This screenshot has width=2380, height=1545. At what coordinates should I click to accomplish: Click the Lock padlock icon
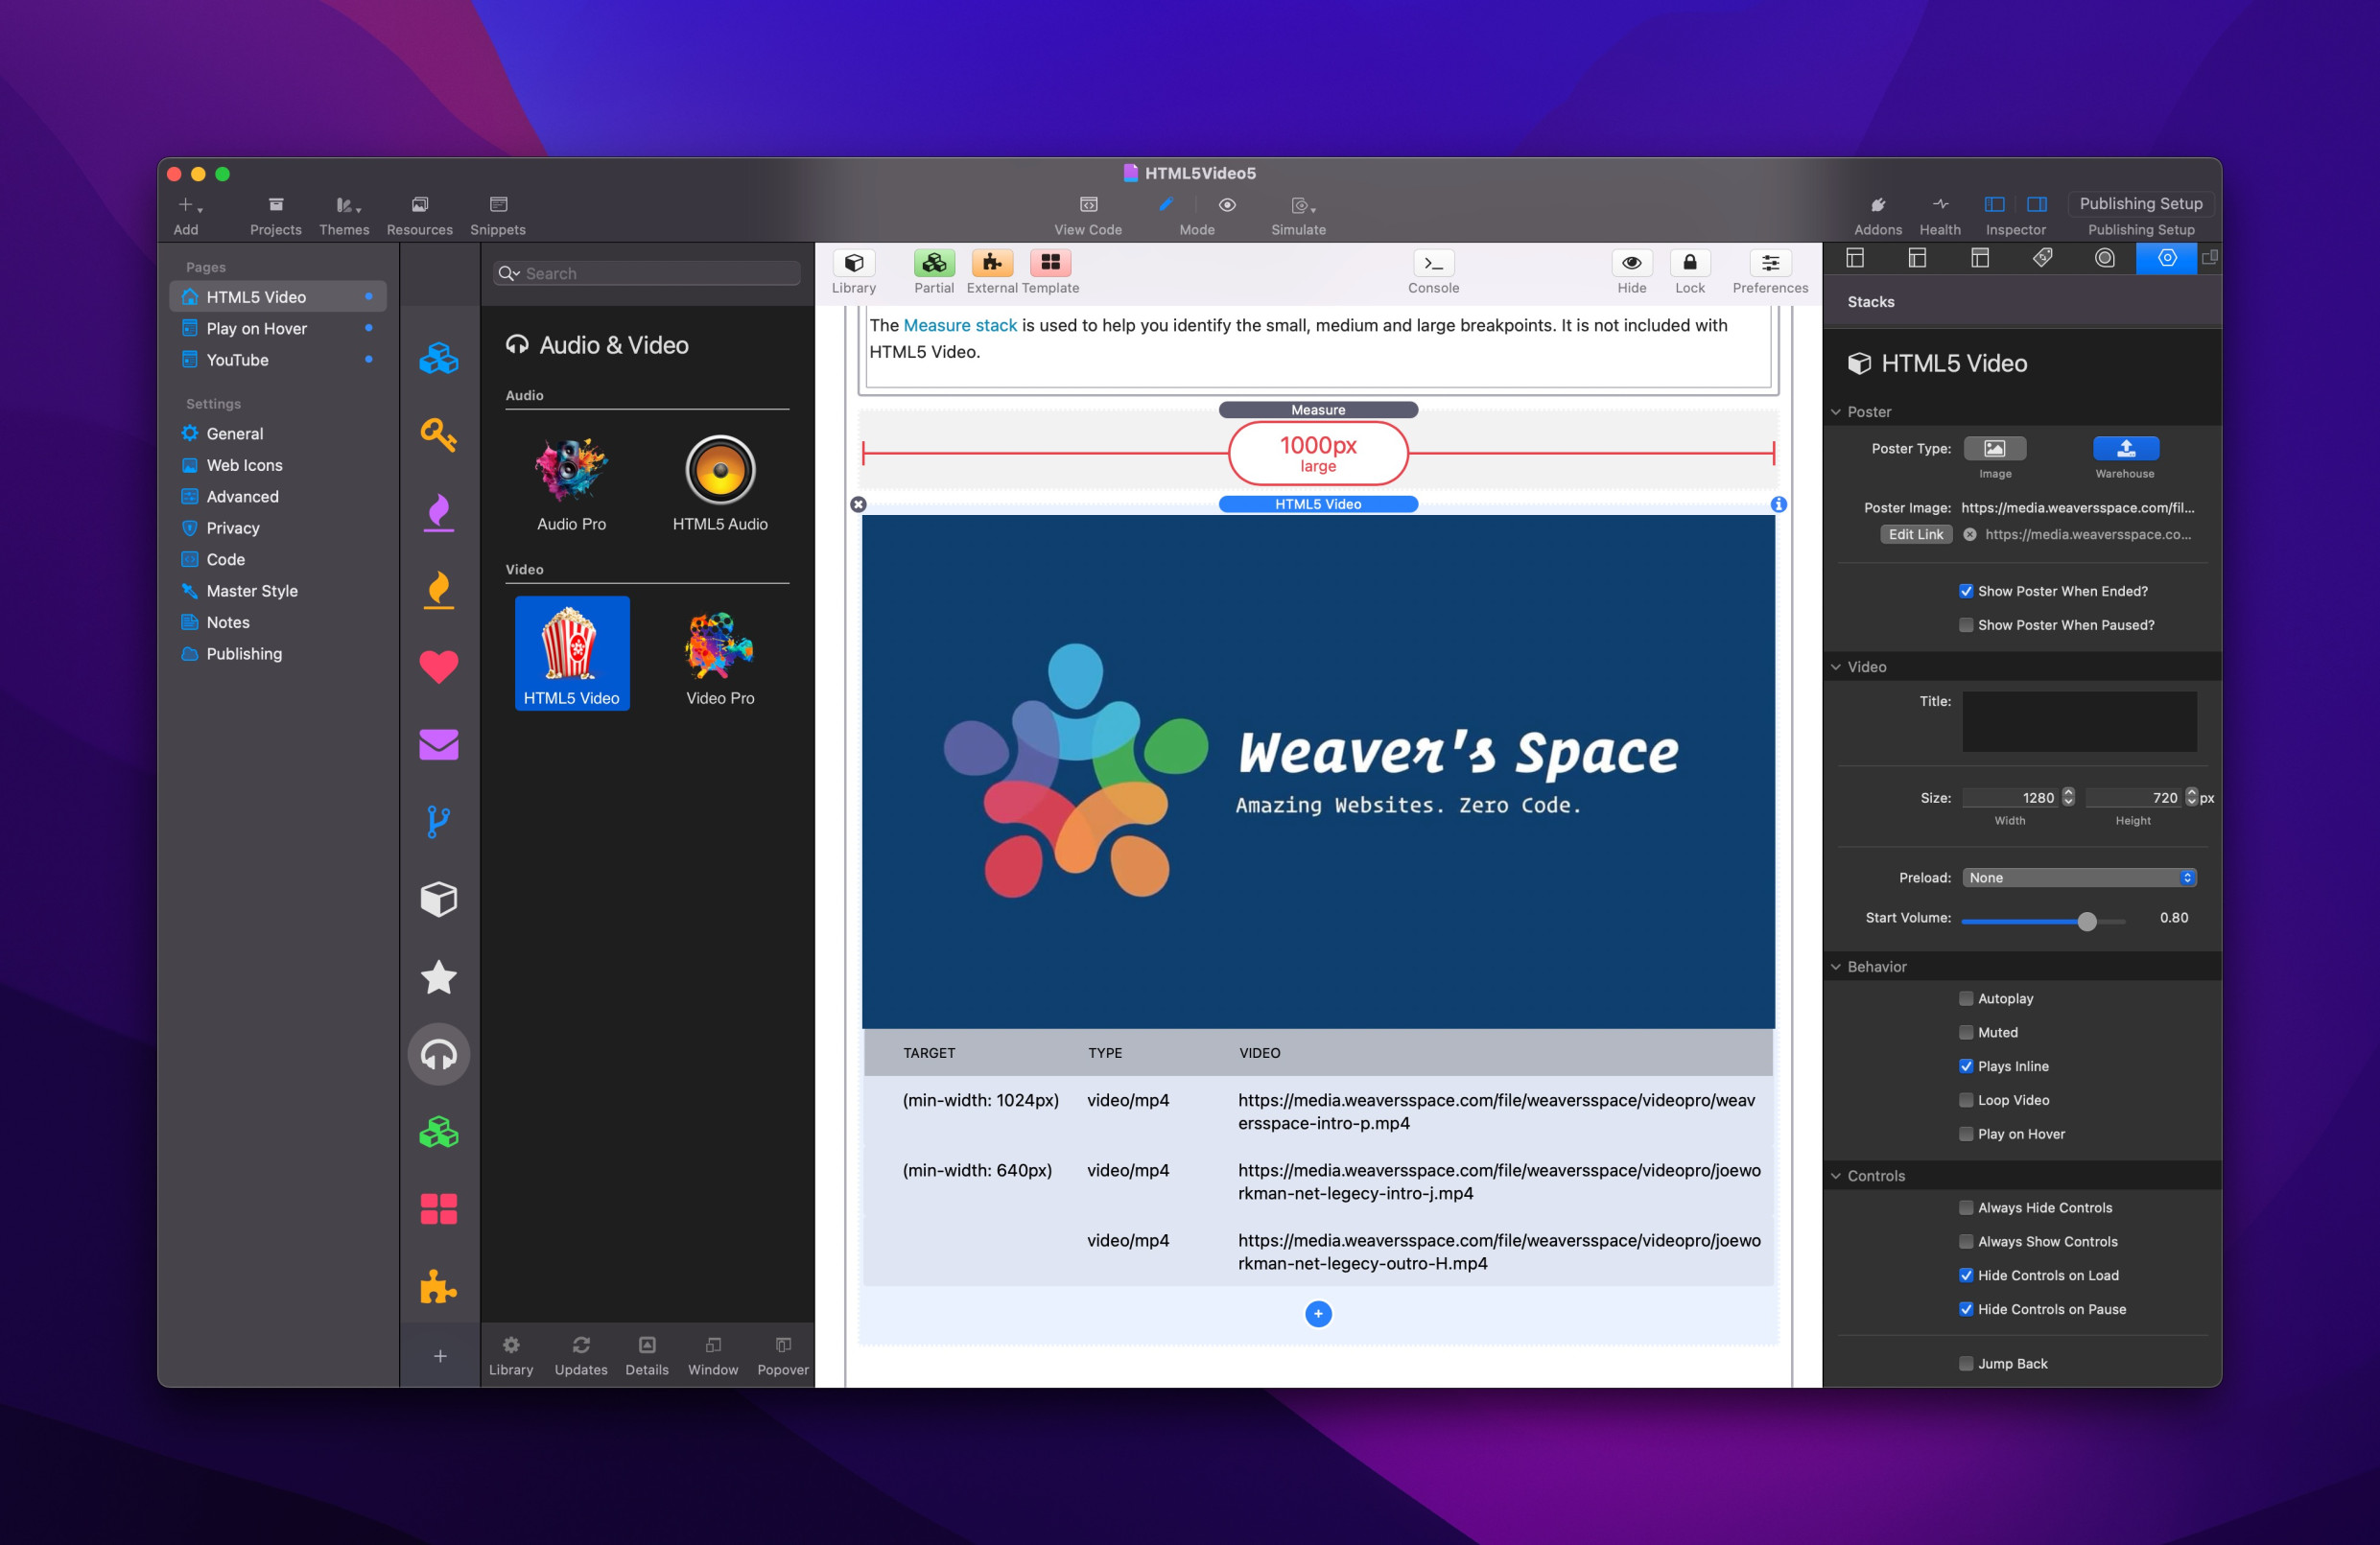1690,263
